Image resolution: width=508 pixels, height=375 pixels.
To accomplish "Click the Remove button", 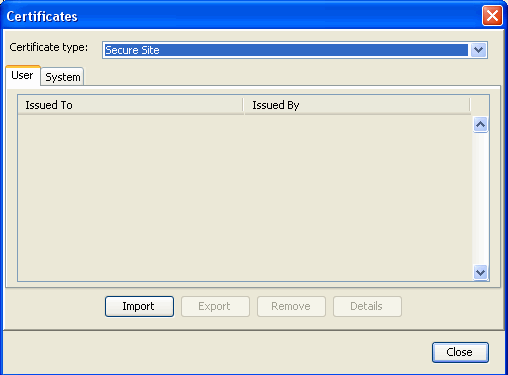I will [x=291, y=306].
